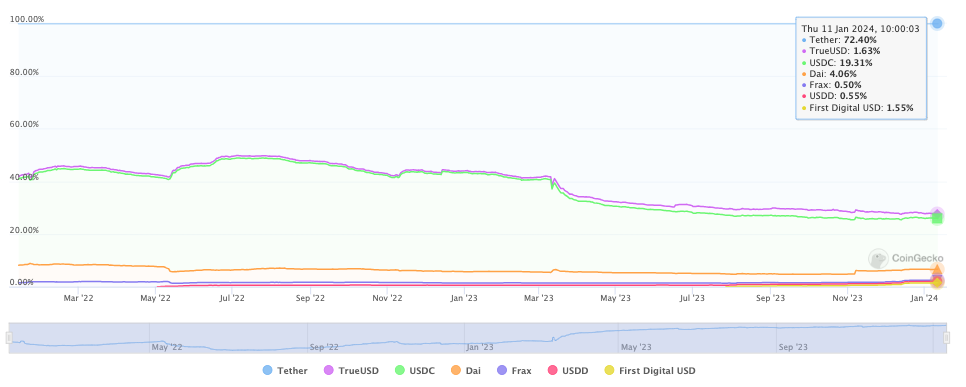Click the 80.00% y-axis label
Screen dimensions: 966x387
[x=25, y=72]
